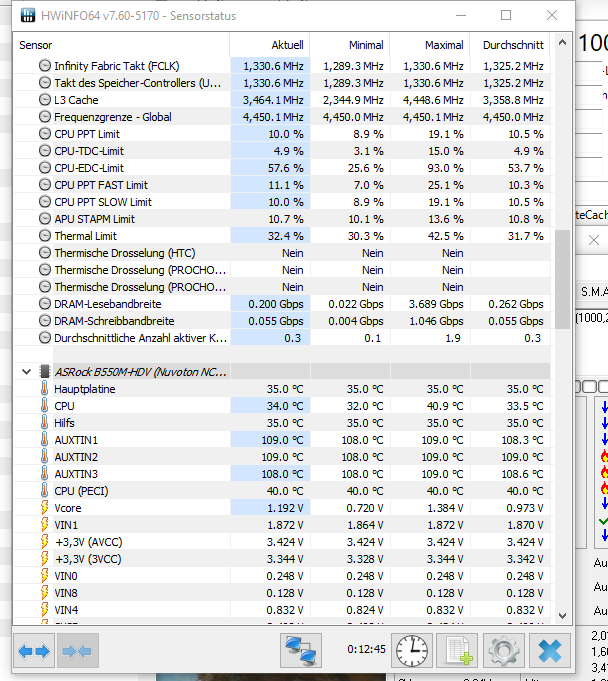Maximize the HWiNFO64 Sensorstatus window
The width and height of the screenshot is (608, 681).
506,15
